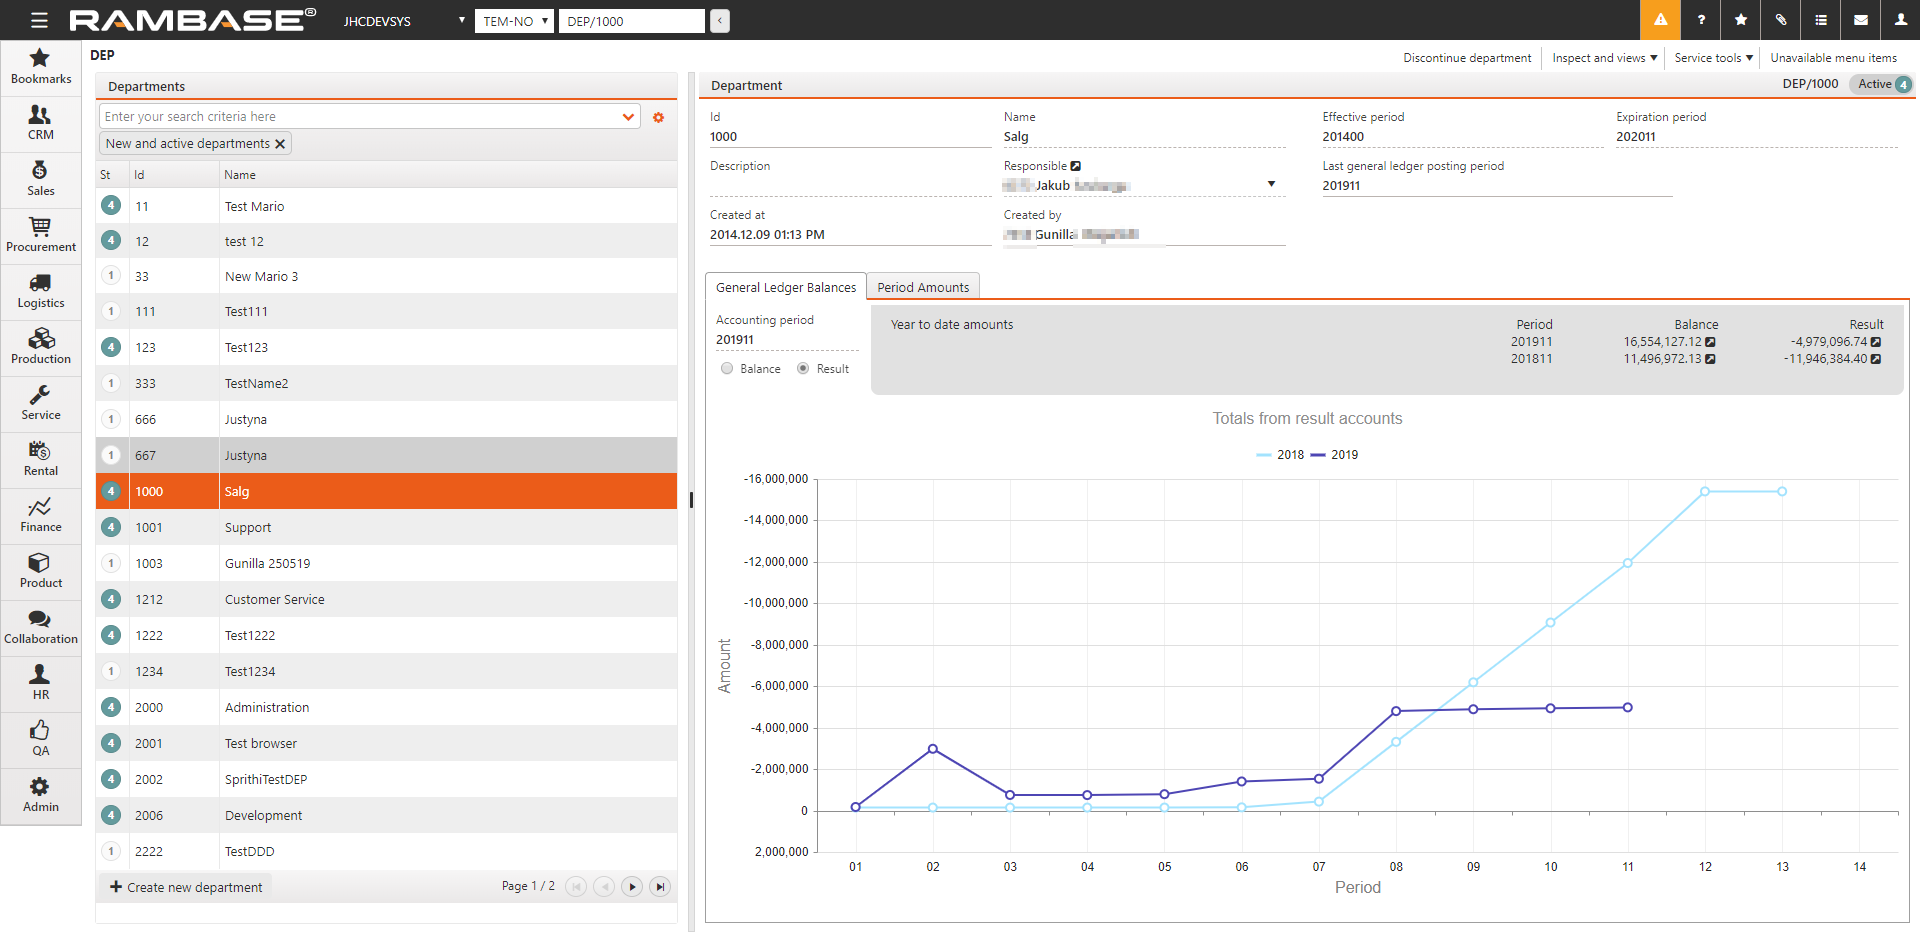This screenshot has height=937, width=1920.
Task: Open the hamburger main menu
Action: point(39,20)
